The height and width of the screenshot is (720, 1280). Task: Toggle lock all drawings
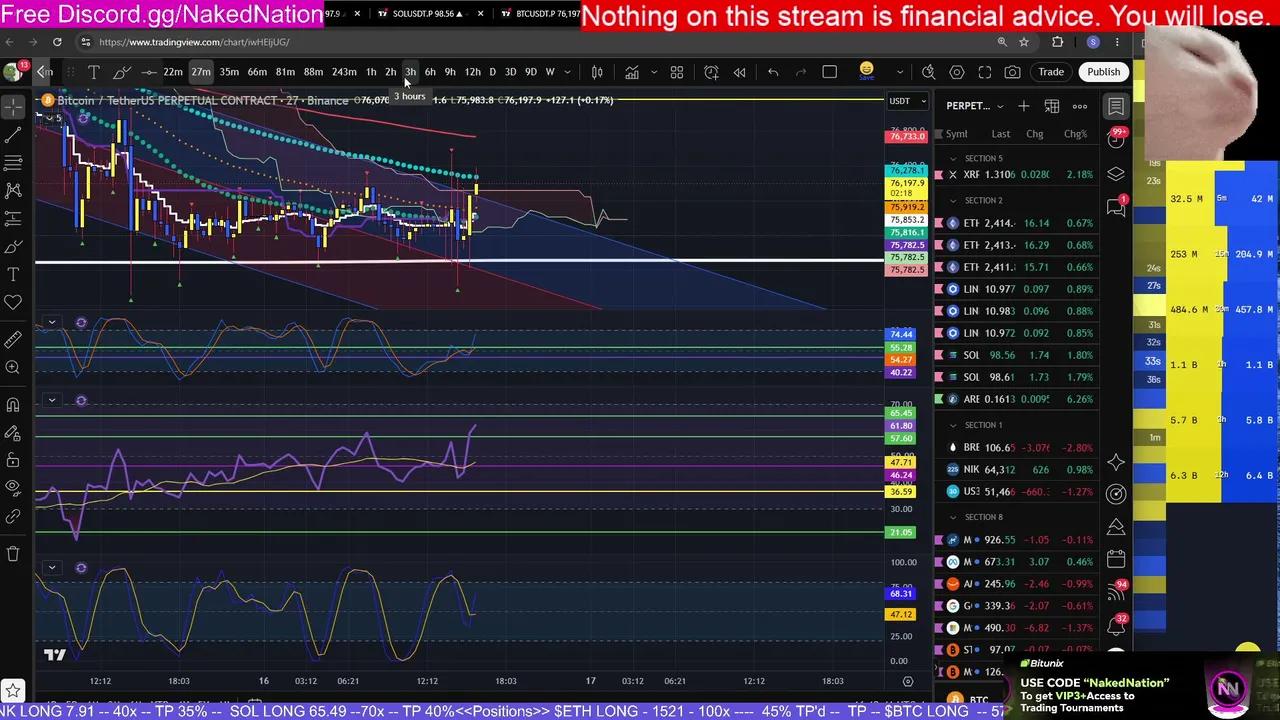click(13, 461)
